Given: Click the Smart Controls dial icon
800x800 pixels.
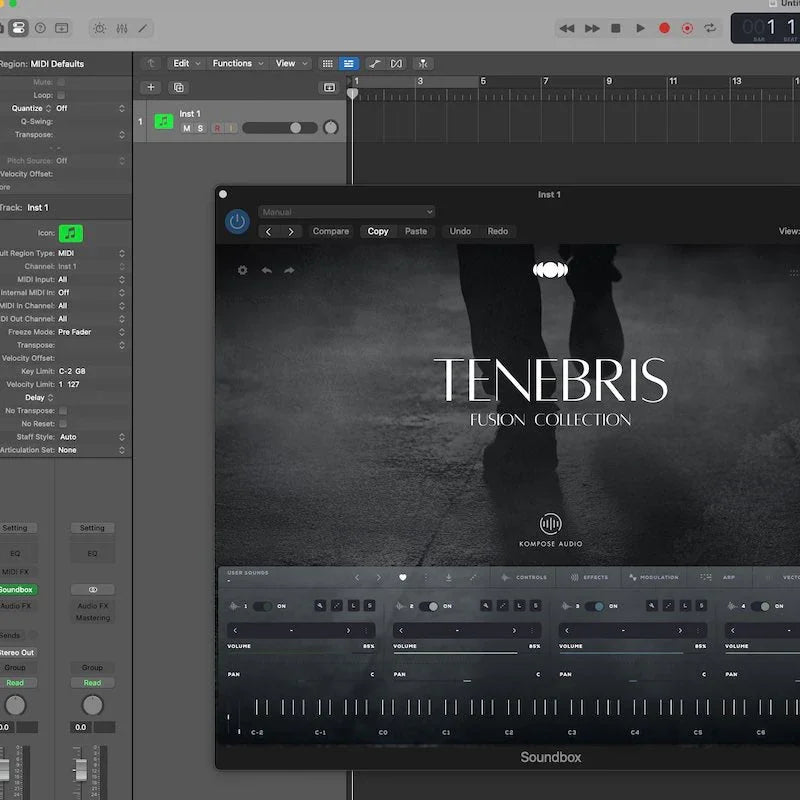Looking at the screenshot, I should 100,28.
